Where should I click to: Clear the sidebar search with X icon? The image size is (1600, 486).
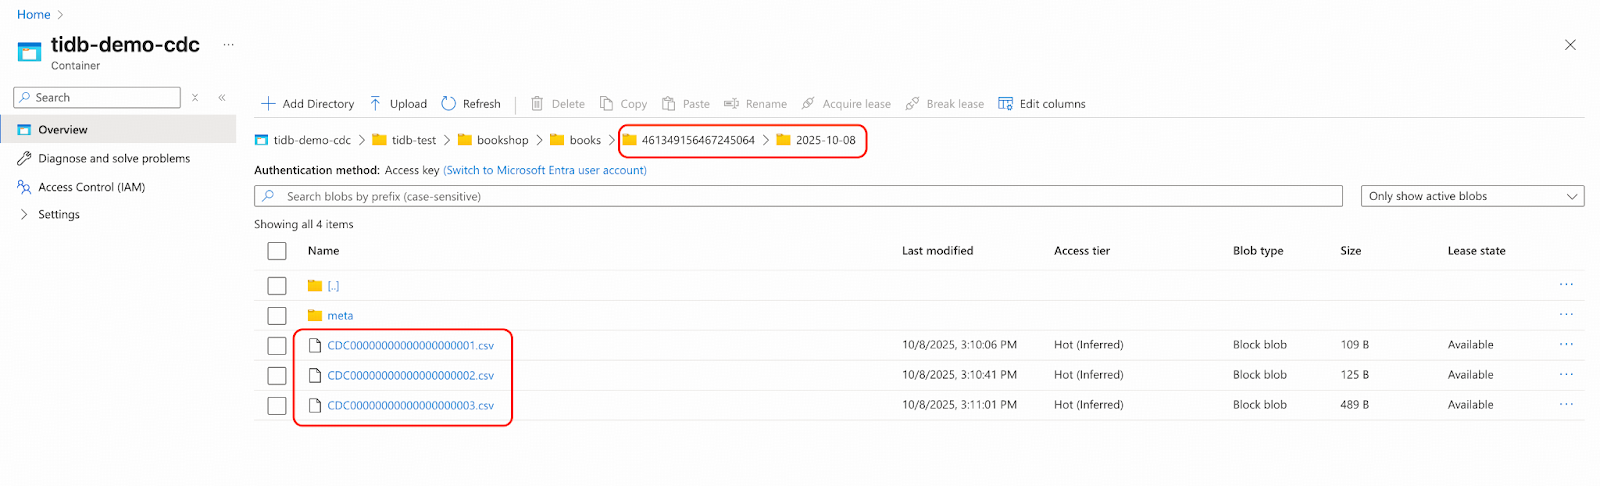pyautogui.click(x=195, y=98)
